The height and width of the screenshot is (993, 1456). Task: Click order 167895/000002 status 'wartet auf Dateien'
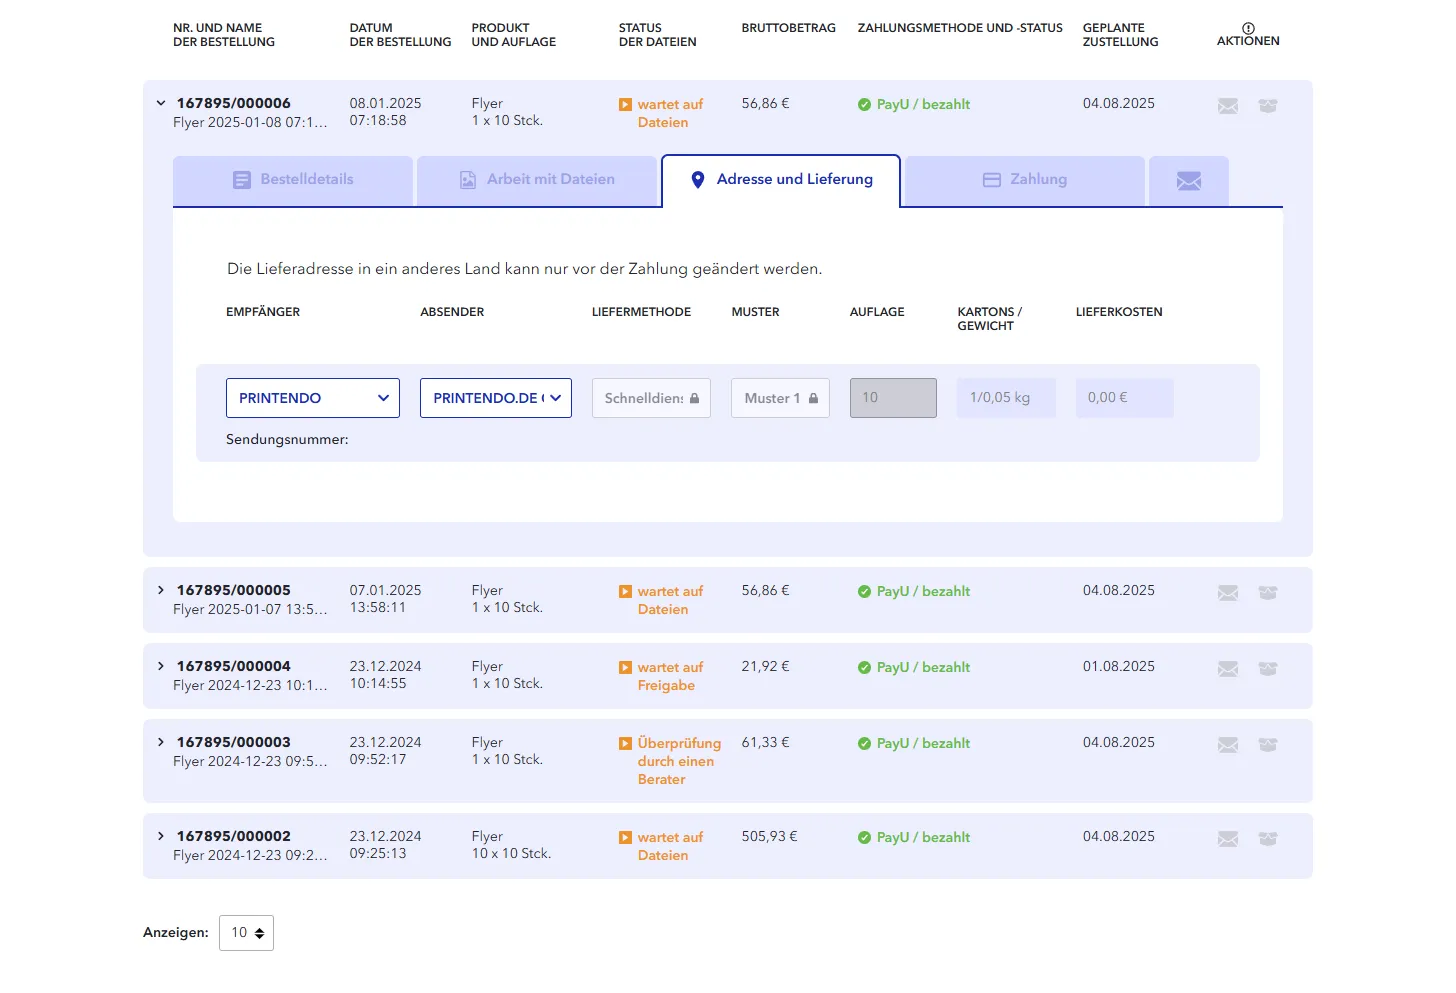[x=670, y=846]
